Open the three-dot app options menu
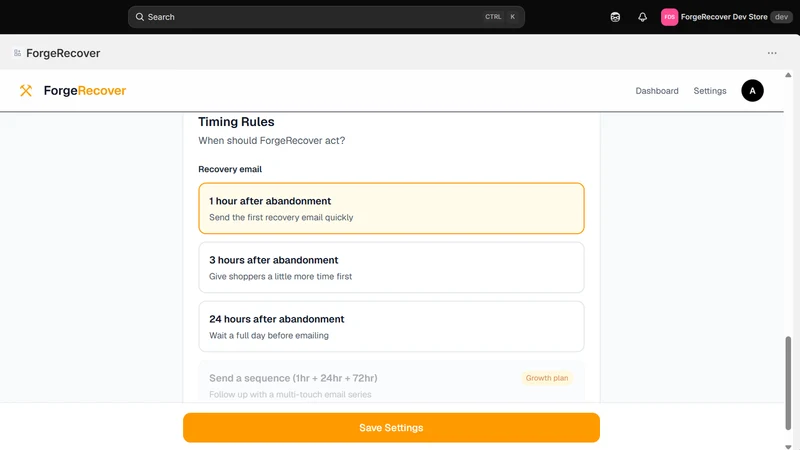 pos(772,53)
